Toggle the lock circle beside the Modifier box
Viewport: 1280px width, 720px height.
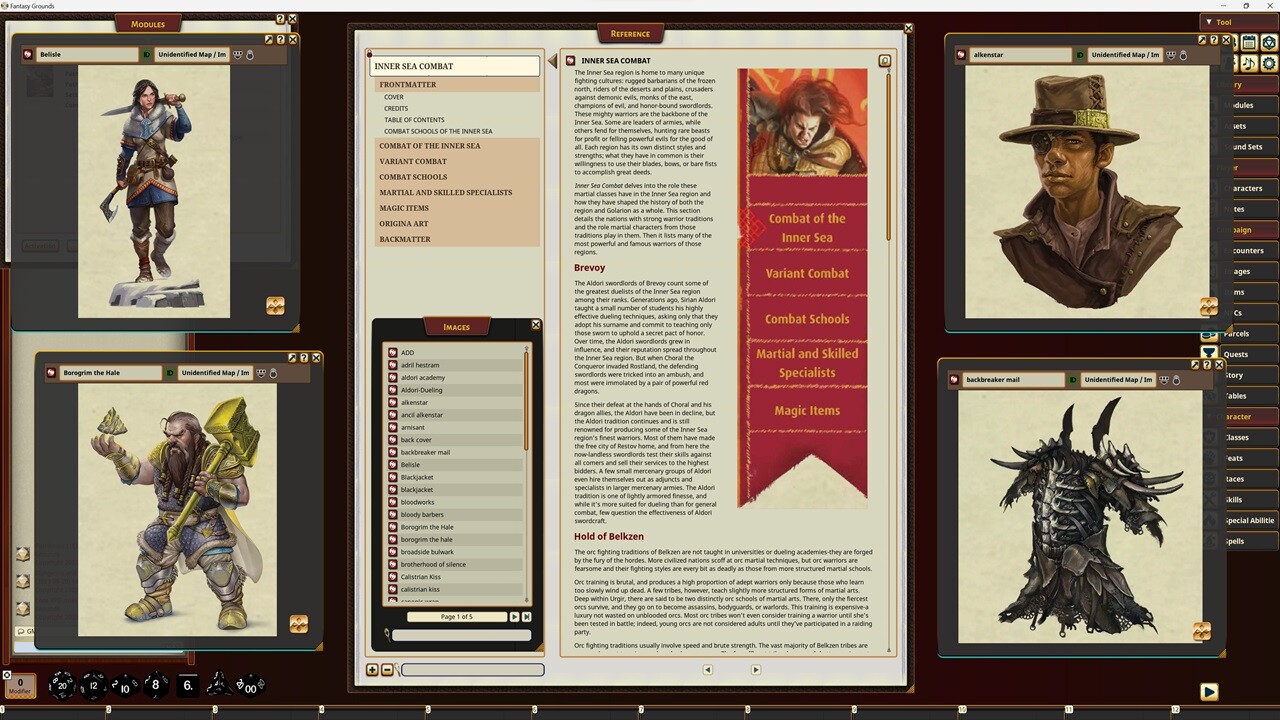tap(7, 674)
